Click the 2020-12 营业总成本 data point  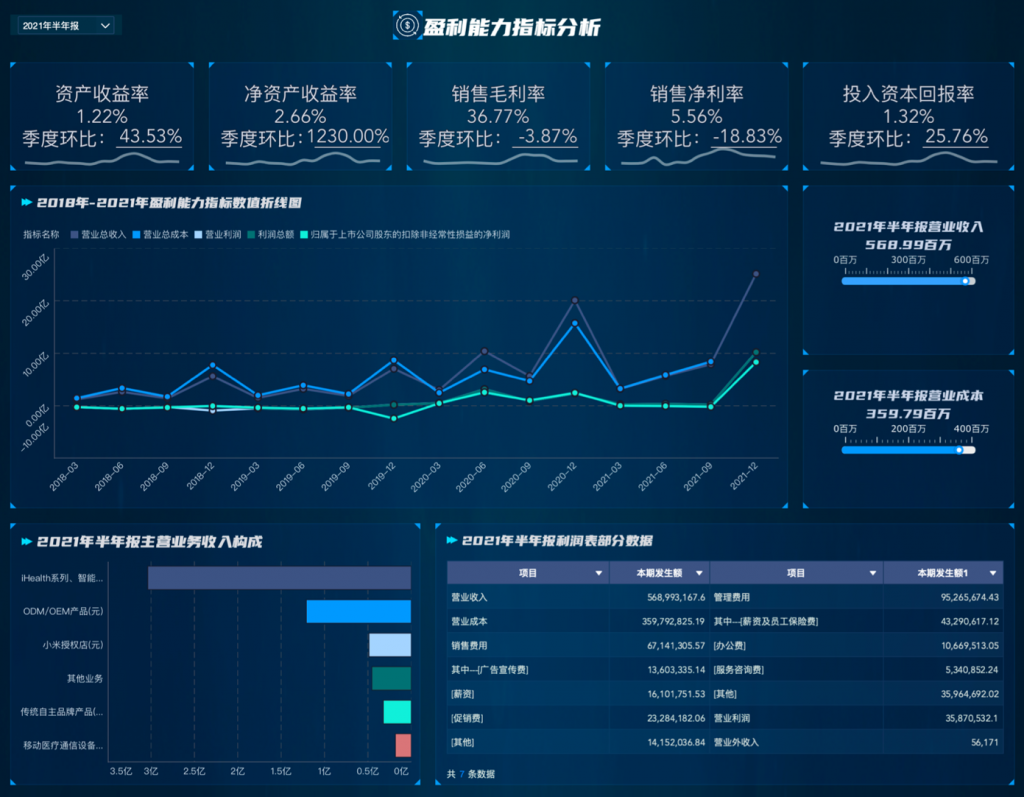[x=575, y=323]
